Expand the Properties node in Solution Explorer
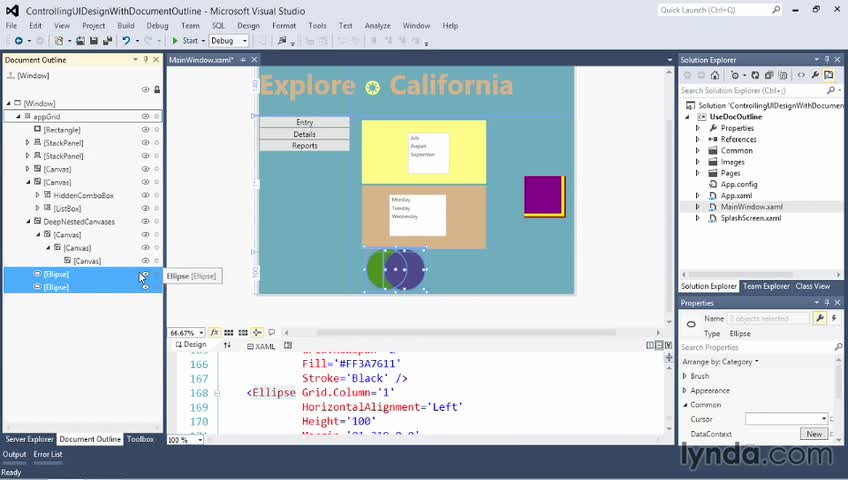This screenshot has height=480, width=848. (x=698, y=128)
